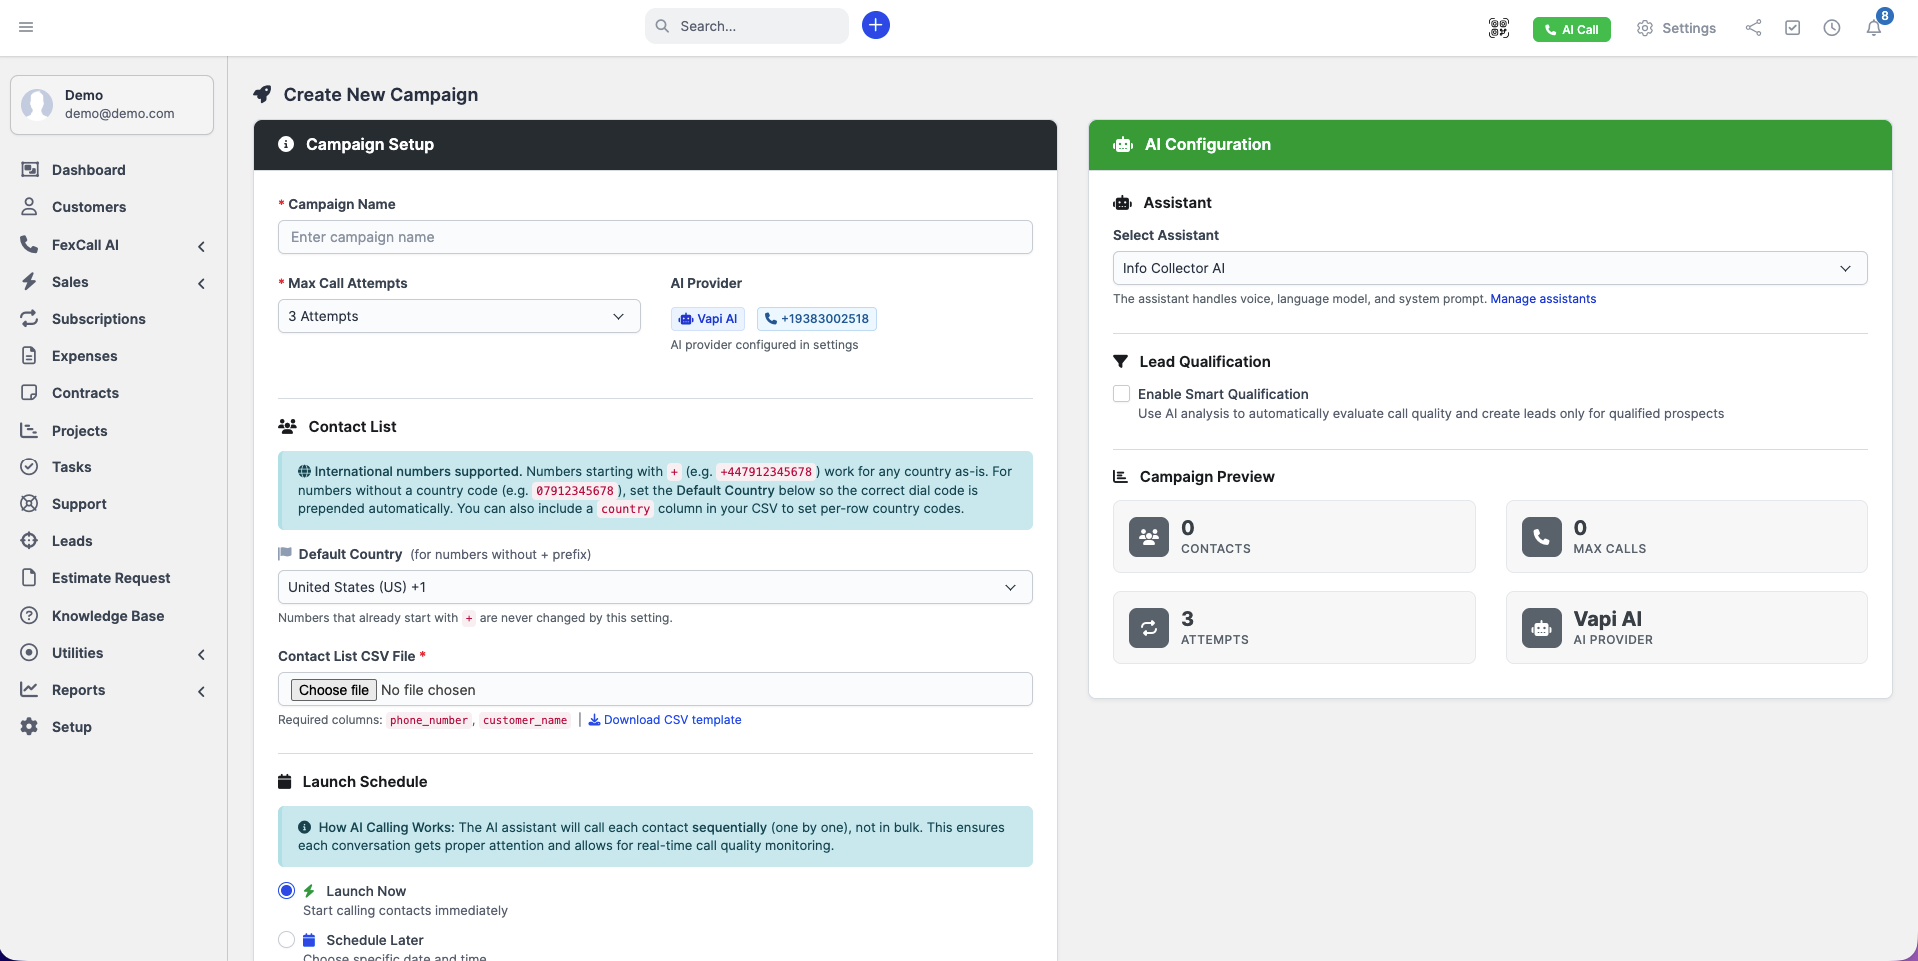Click the plus icon next to the search bar
This screenshot has height=961, width=1918.
875,25
